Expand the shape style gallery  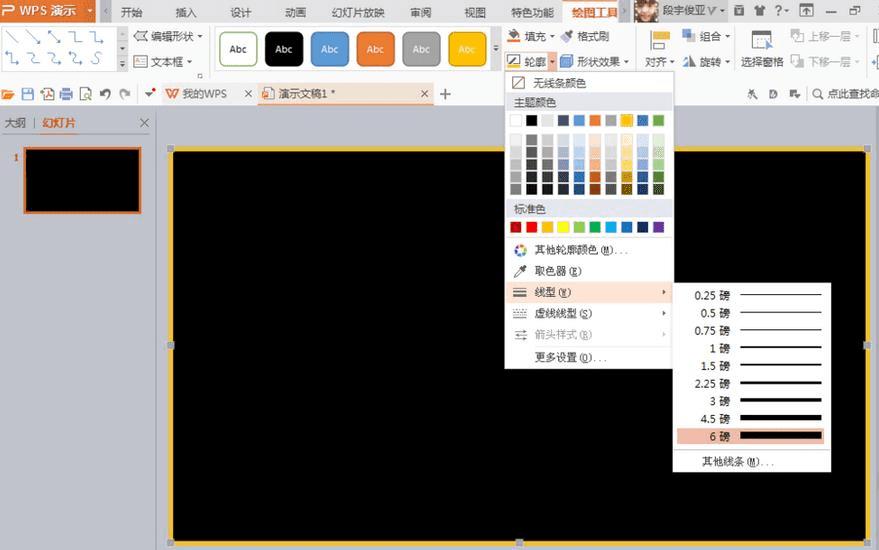point(496,49)
